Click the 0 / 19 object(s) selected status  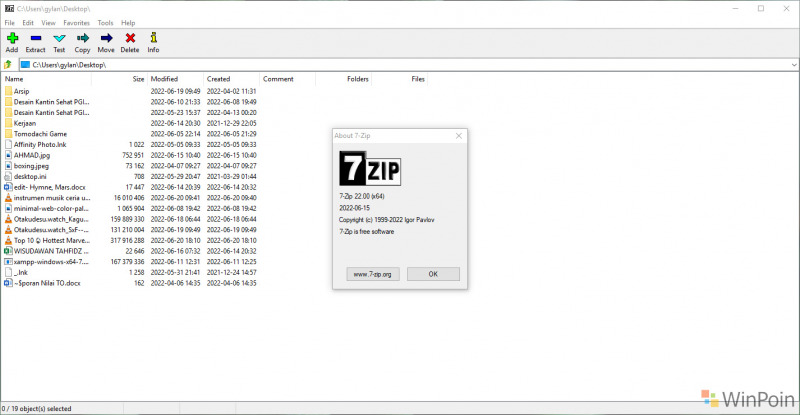click(37, 408)
